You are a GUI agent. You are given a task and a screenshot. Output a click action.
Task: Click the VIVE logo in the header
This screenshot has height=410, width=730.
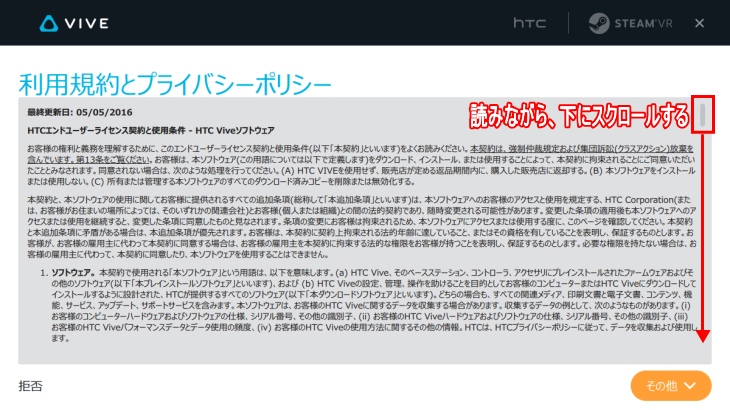[x=74, y=23]
